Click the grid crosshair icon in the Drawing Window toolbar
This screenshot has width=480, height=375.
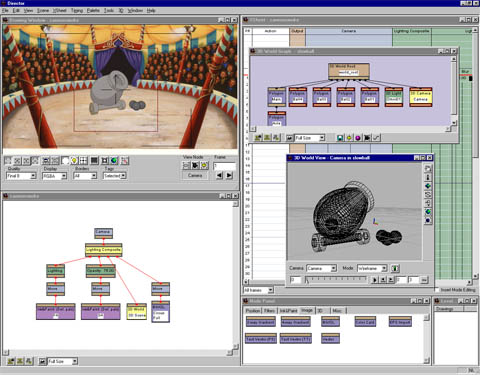[x=83, y=161]
